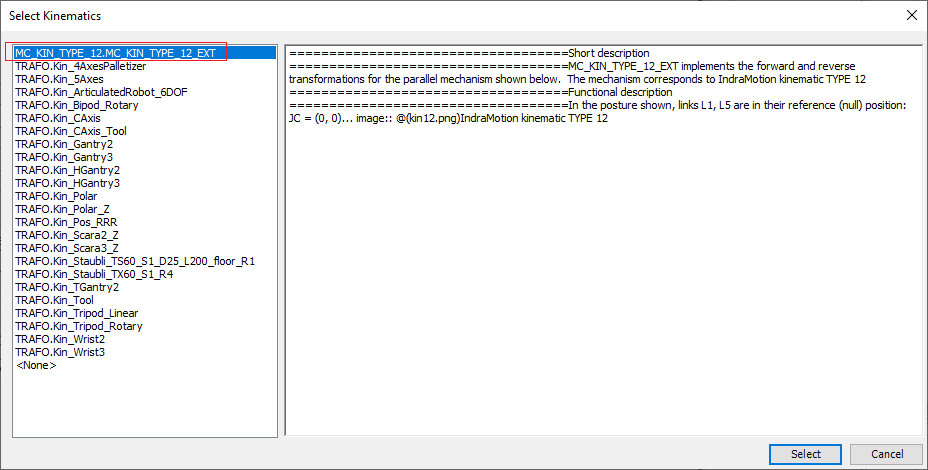928x470 pixels.
Task: Pick TRAFO.Kin_Gantry2 kinematics
Action: click(x=64, y=144)
